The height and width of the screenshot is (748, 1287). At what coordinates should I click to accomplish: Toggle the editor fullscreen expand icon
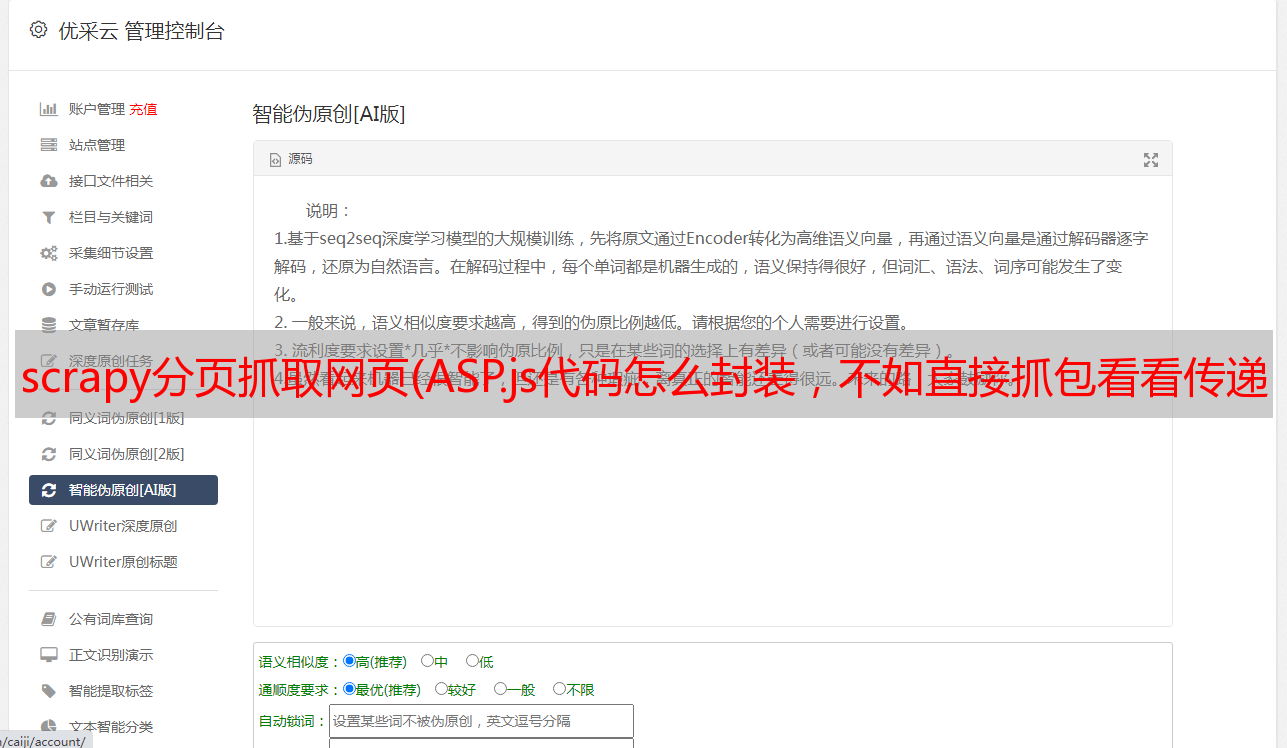tap(1150, 160)
